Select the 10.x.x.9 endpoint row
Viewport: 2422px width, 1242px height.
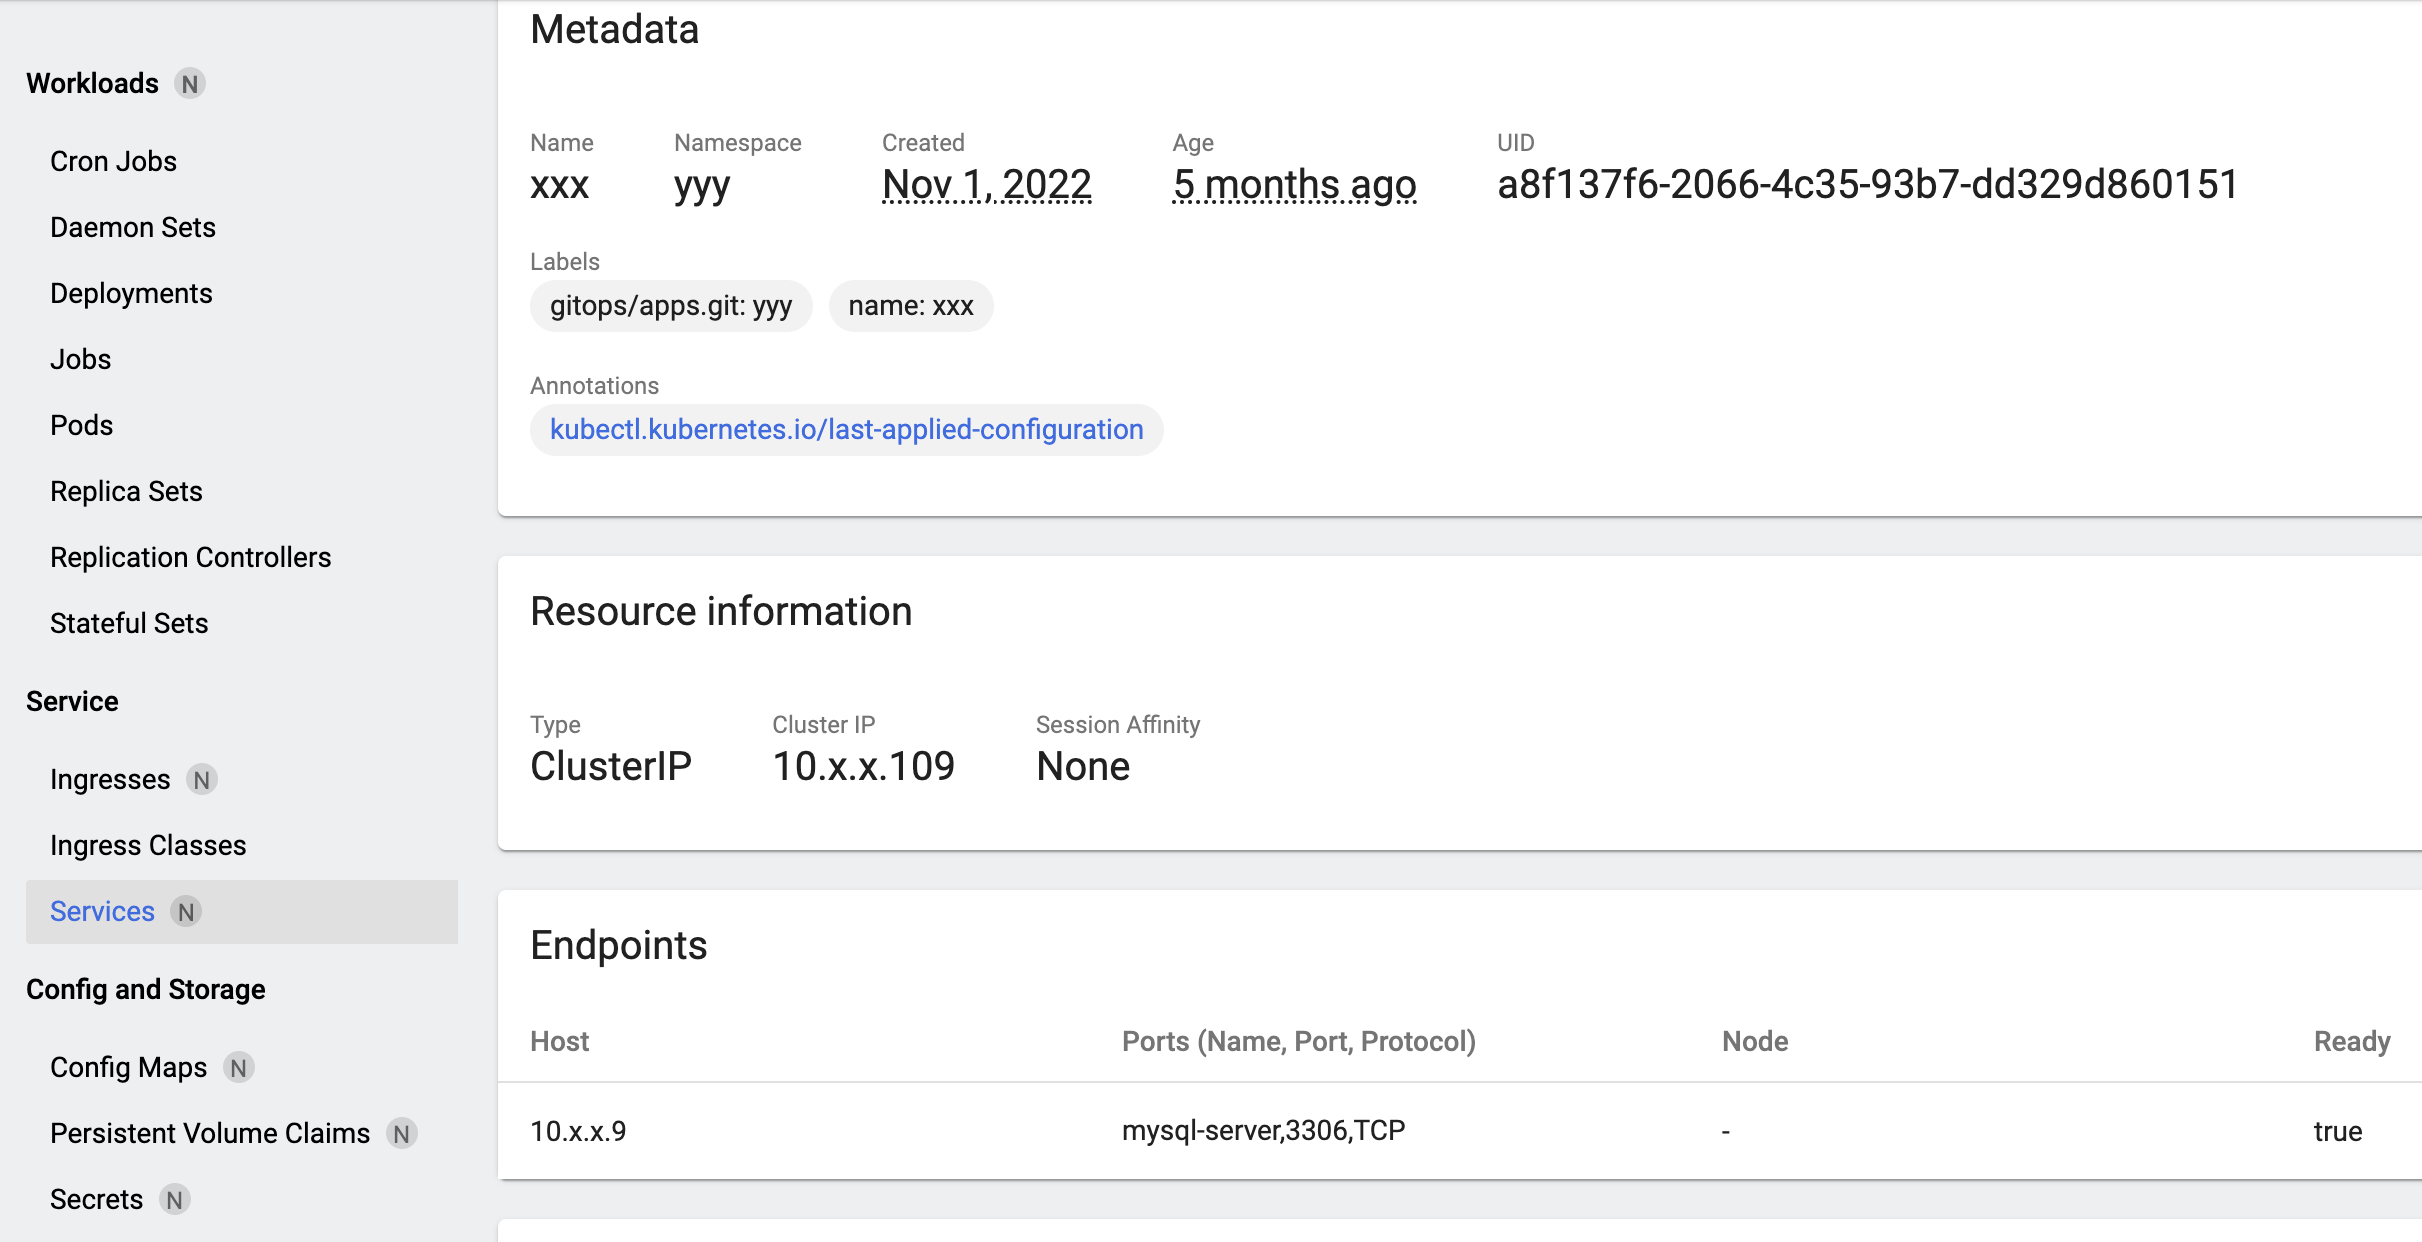578,1131
